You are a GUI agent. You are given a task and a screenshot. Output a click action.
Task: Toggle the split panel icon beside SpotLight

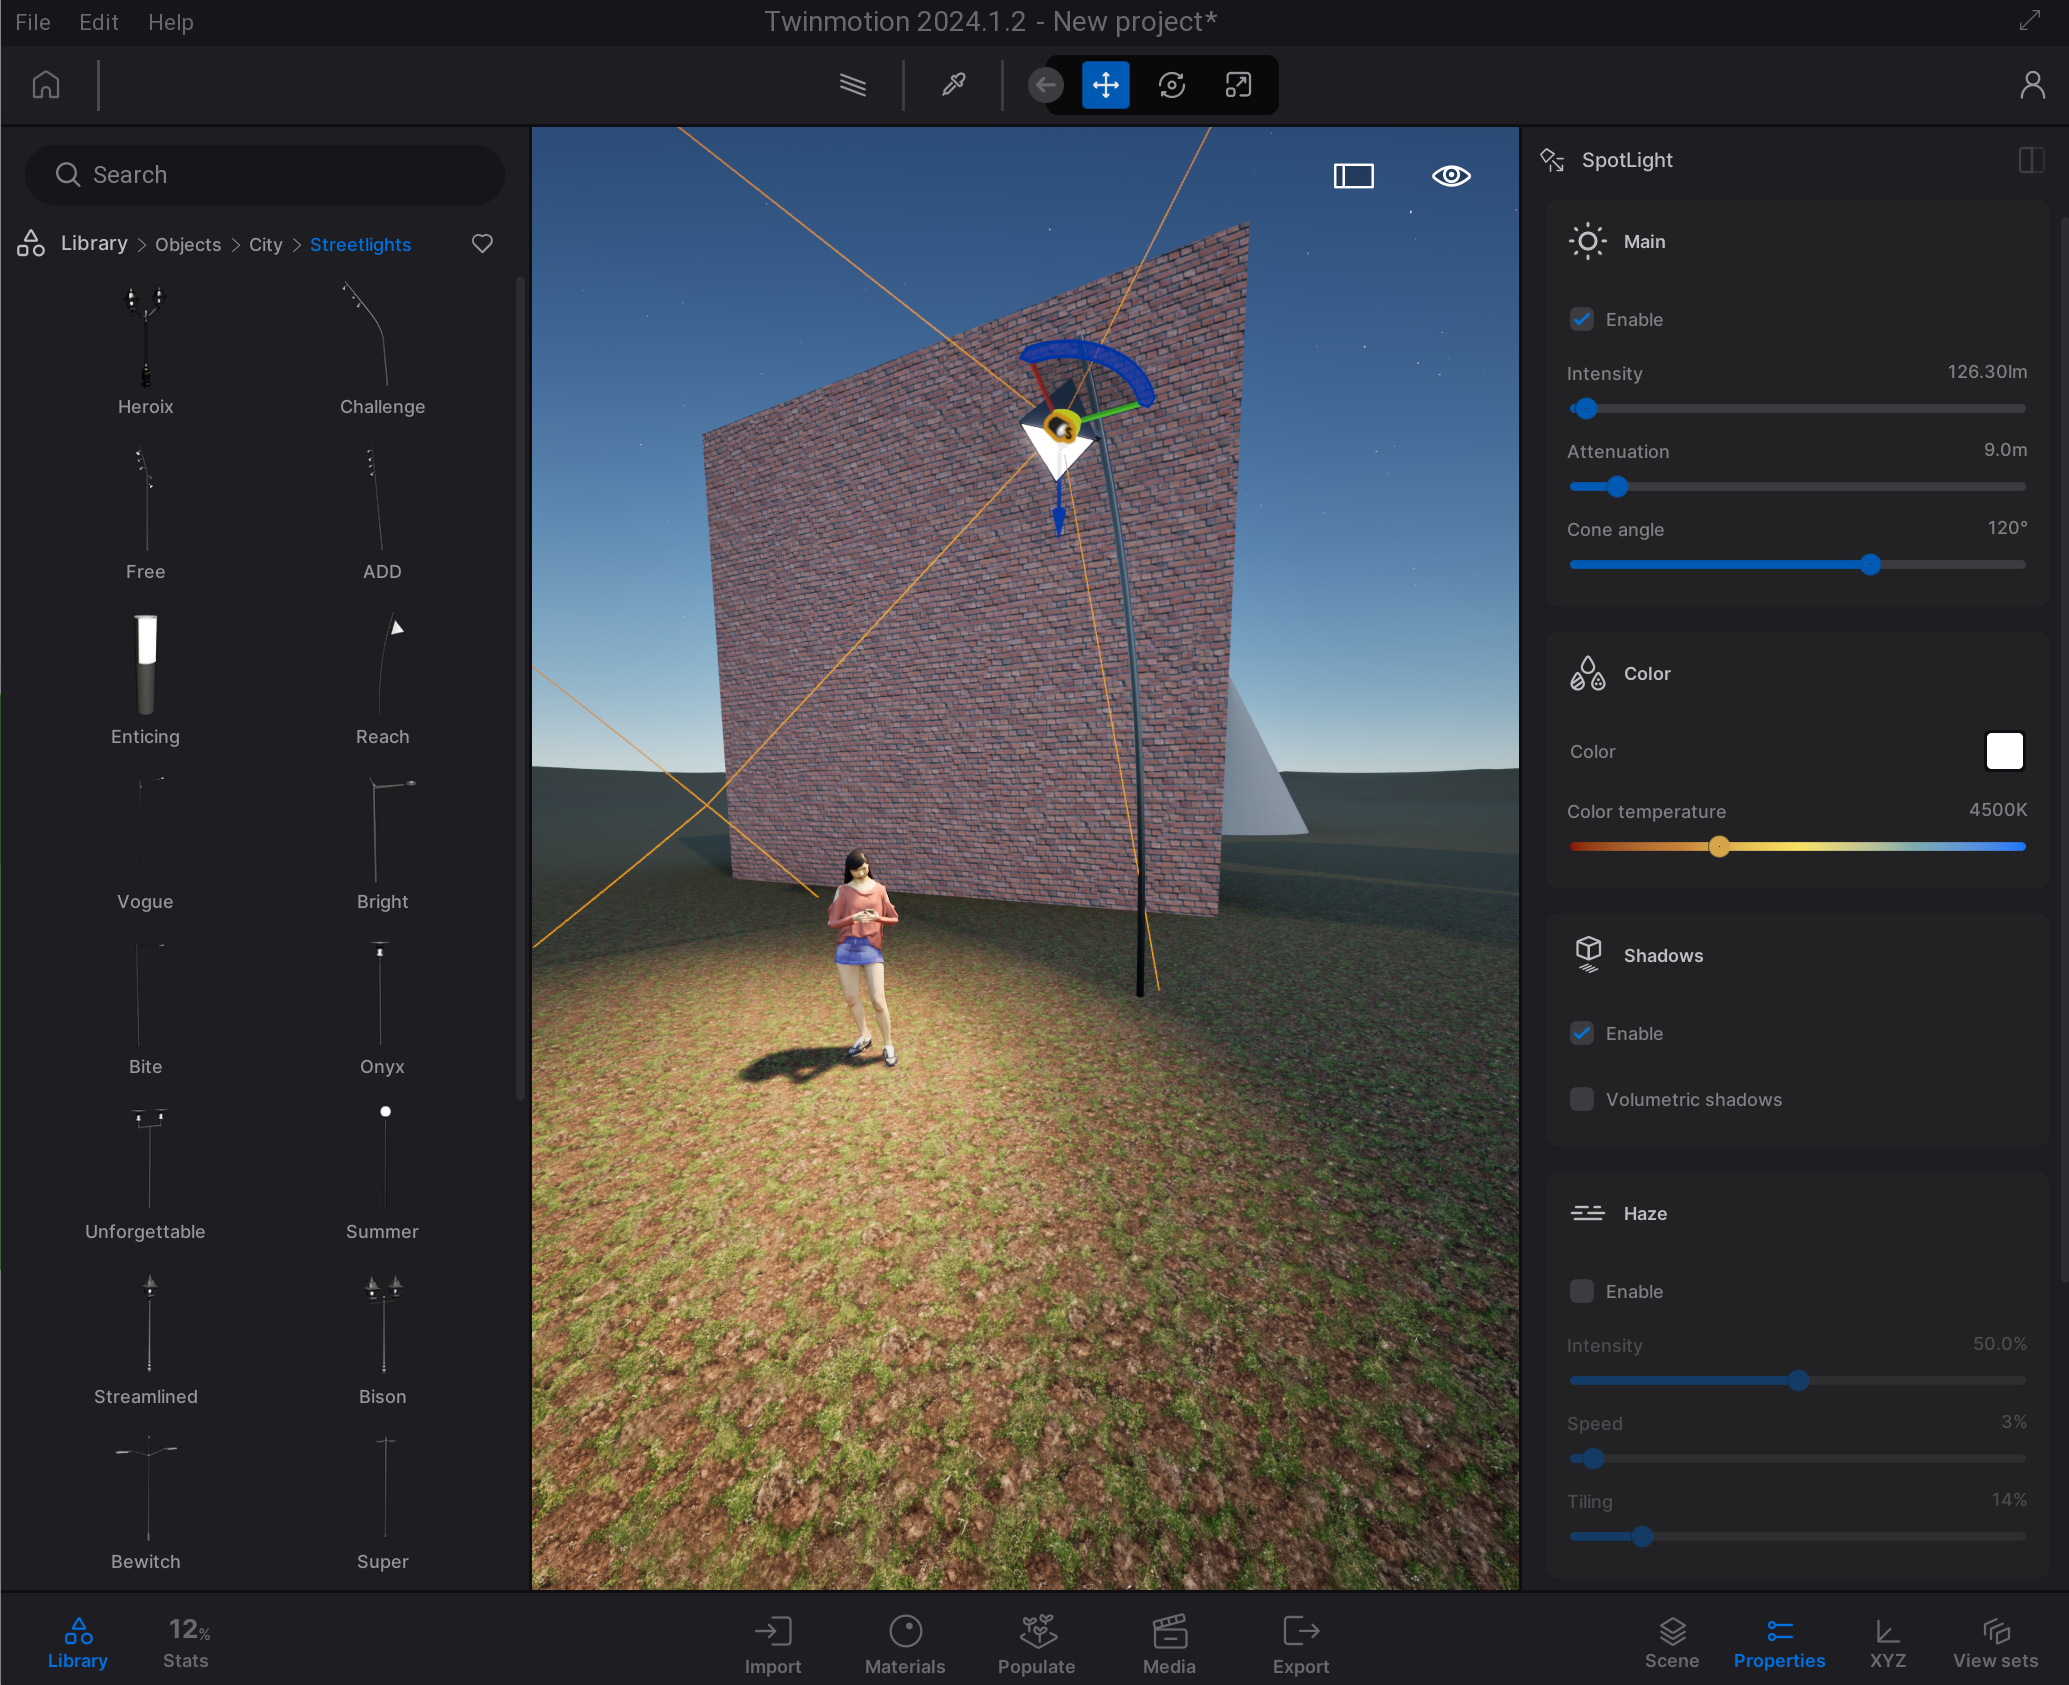pyautogui.click(x=2031, y=160)
